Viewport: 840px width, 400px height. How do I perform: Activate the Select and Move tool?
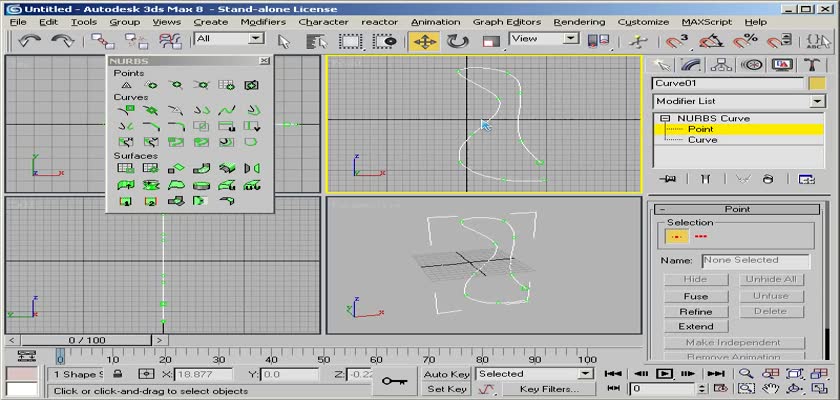[x=424, y=41]
